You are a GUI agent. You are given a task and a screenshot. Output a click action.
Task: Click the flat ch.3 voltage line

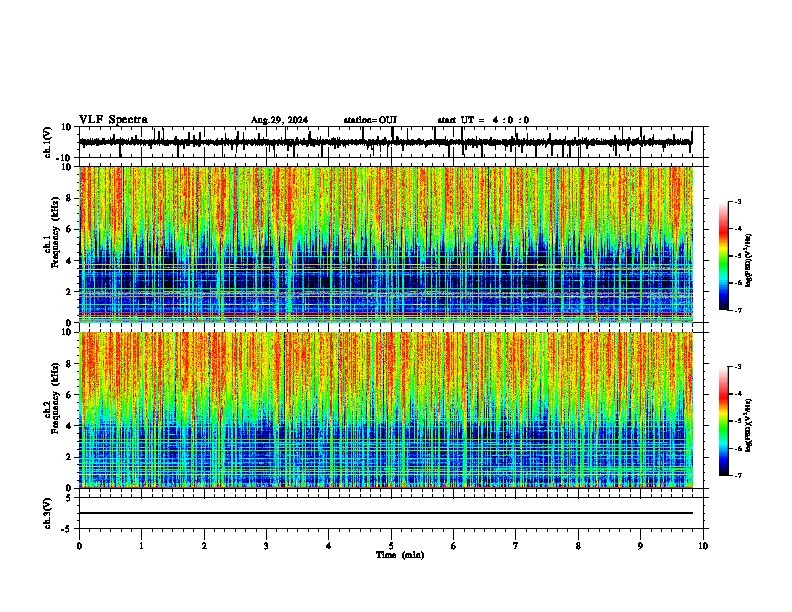[x=386, y=513]
